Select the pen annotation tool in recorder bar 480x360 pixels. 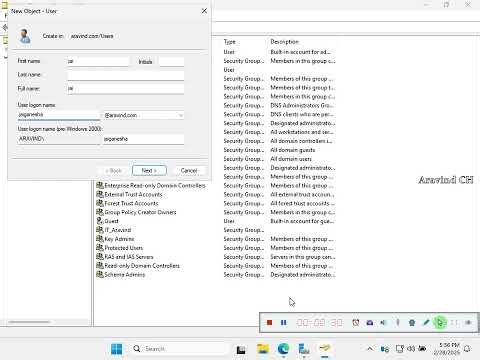pos(426,322)
